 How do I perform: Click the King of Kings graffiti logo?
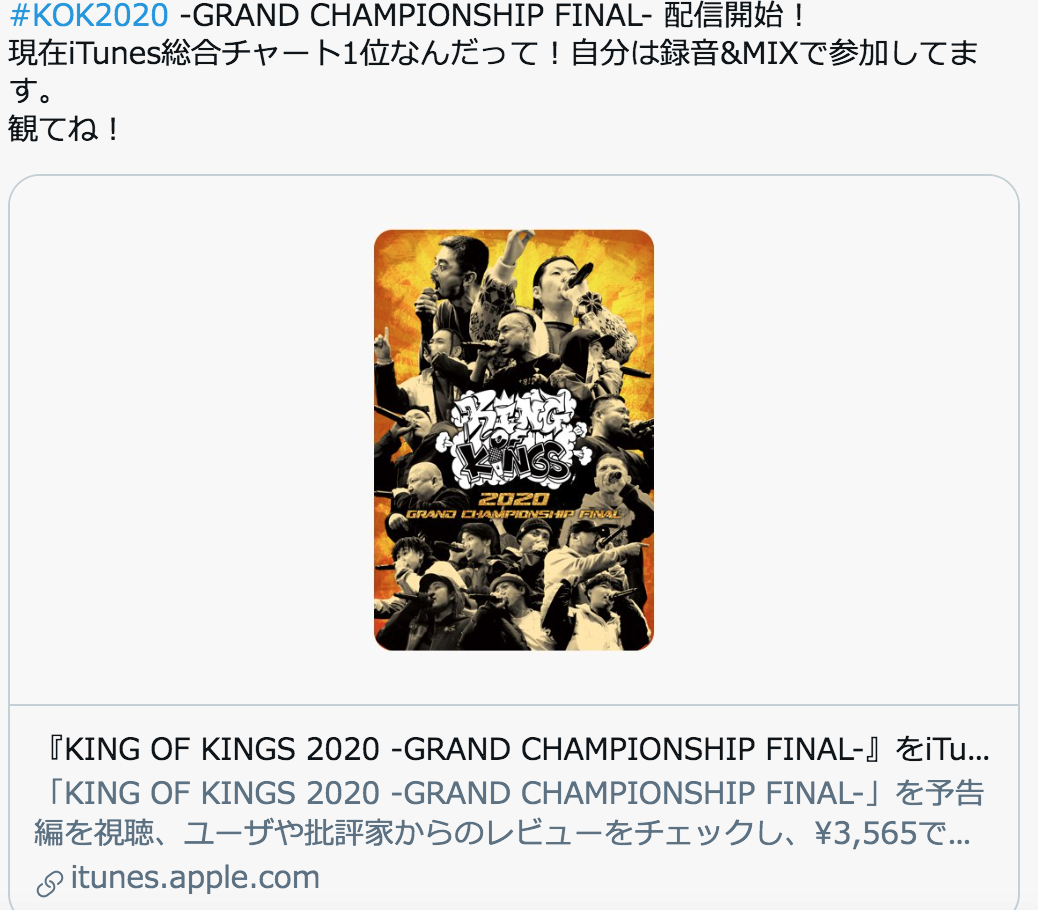point(514,438)
